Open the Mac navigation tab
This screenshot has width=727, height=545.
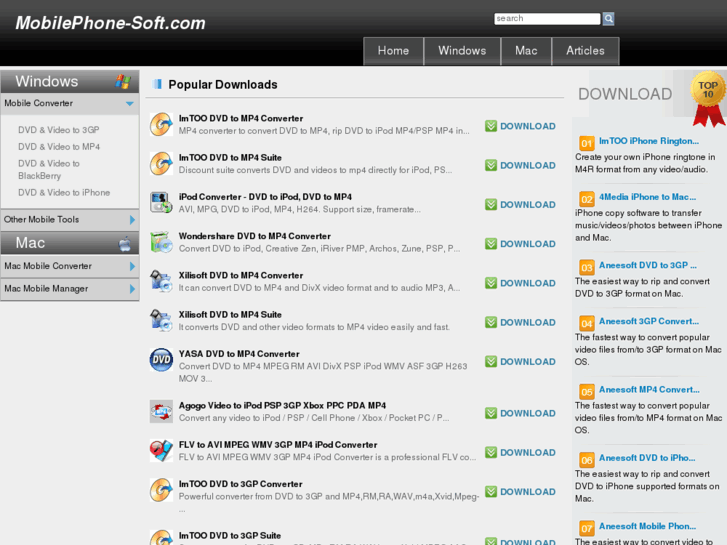coord(526,51)
